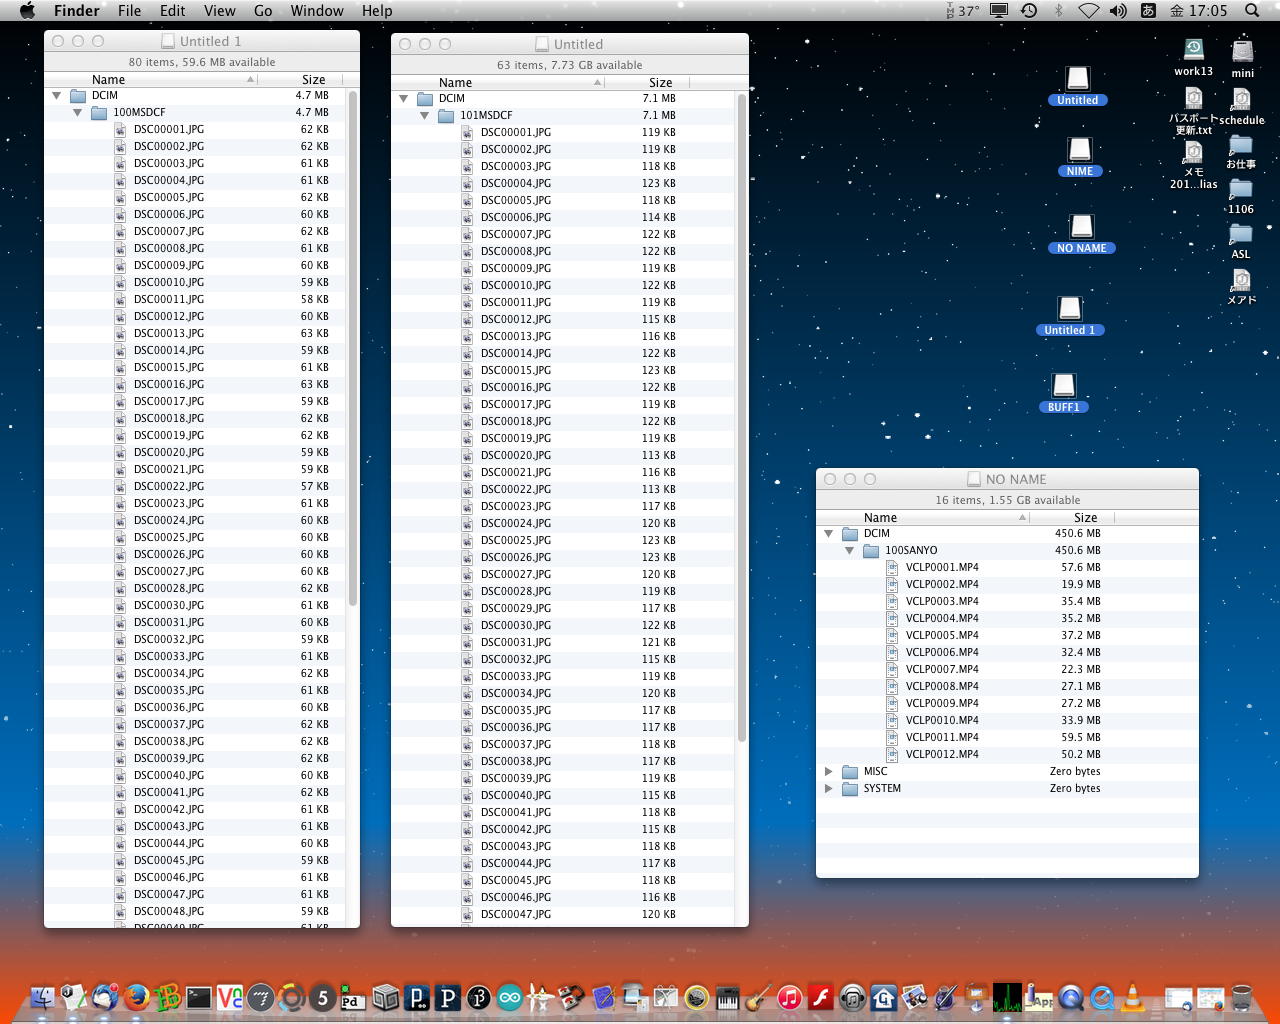Screen dimensions: 1280x1024
Task: Expand the MISC folder in NO NAME
Action: point(829,772)
